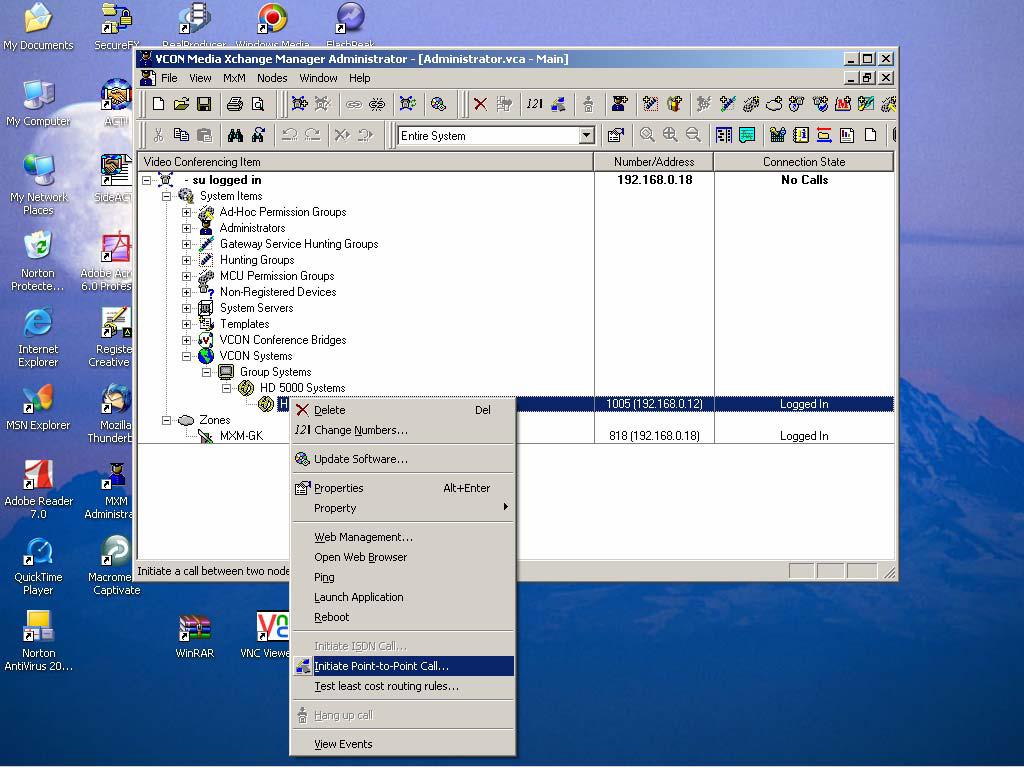
Task: Click the Save floppy disk toolbar icon
Action: (x=204, y=104)
